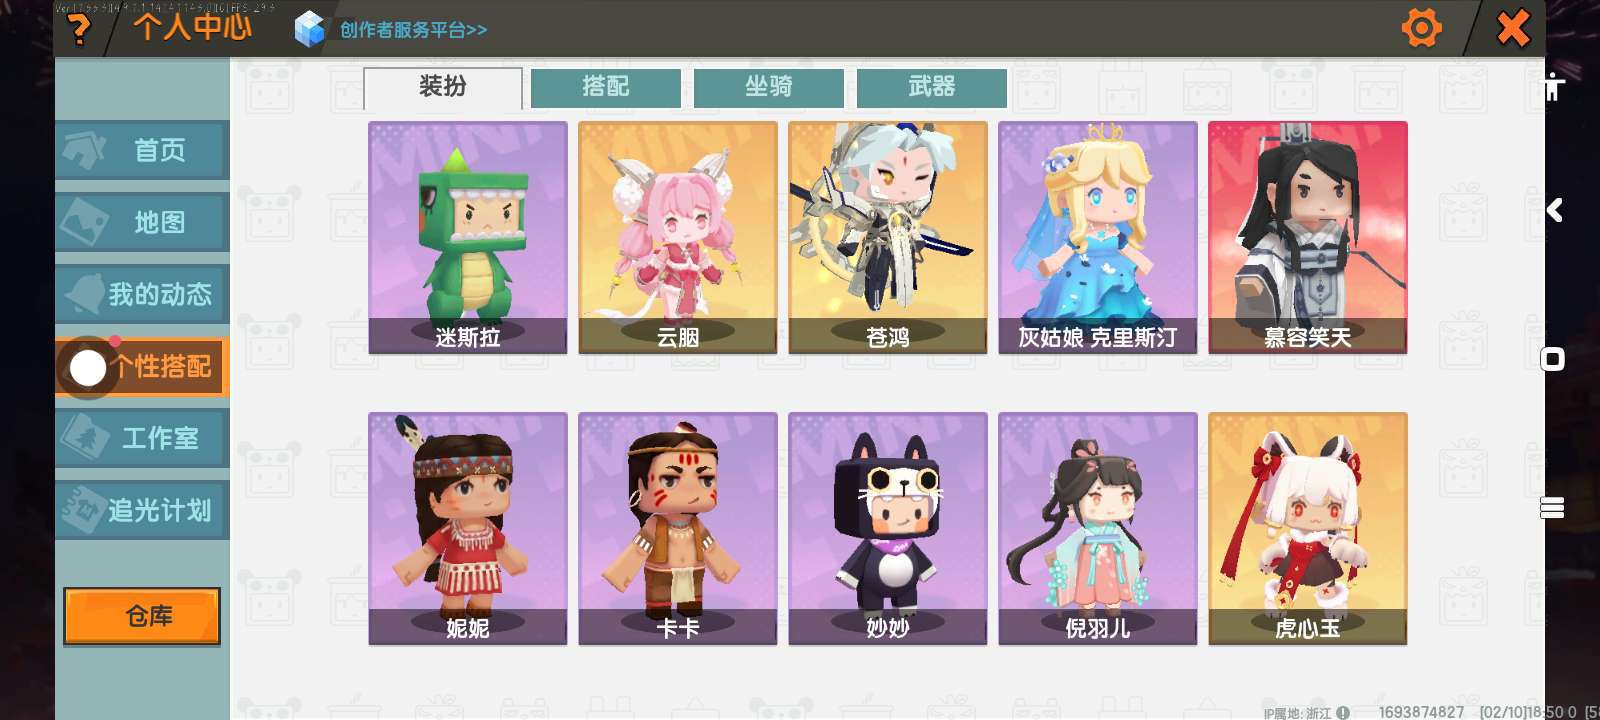Open the orange question mark help icon
This screenshot has height=720, width=1600.
tap(78, 28)
